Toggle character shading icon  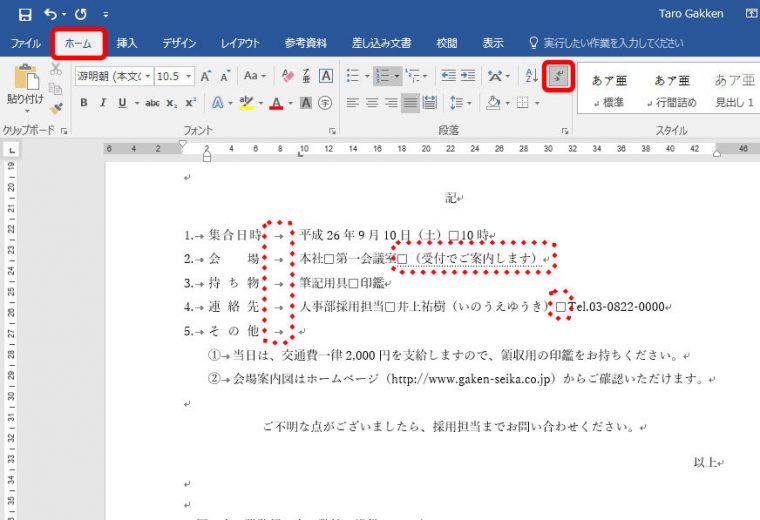[306, 103]
